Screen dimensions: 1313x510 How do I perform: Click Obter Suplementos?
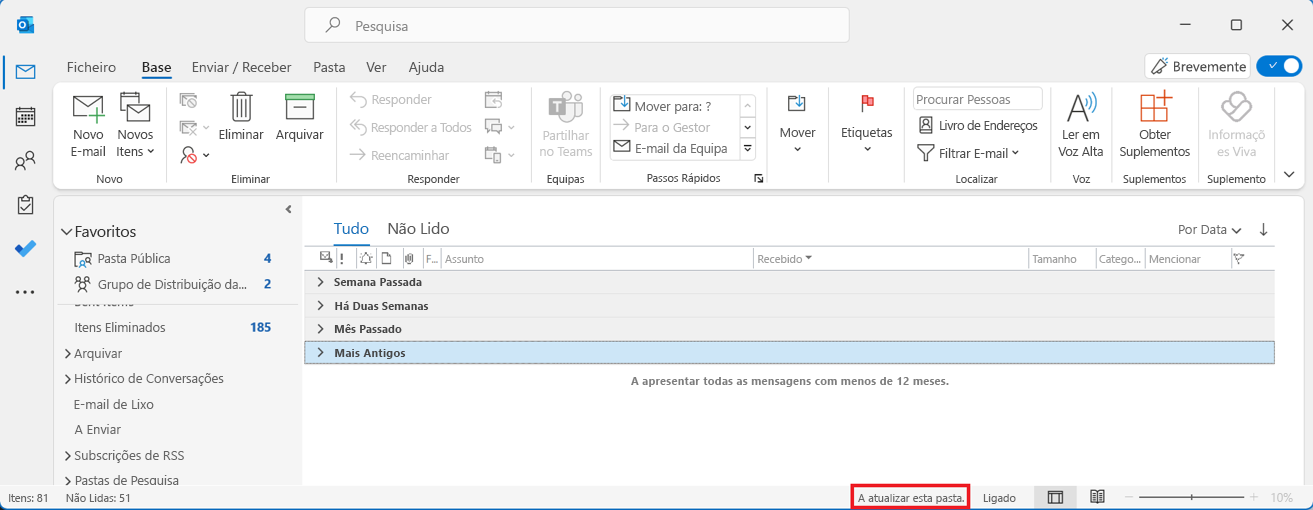click(1155, 126)
